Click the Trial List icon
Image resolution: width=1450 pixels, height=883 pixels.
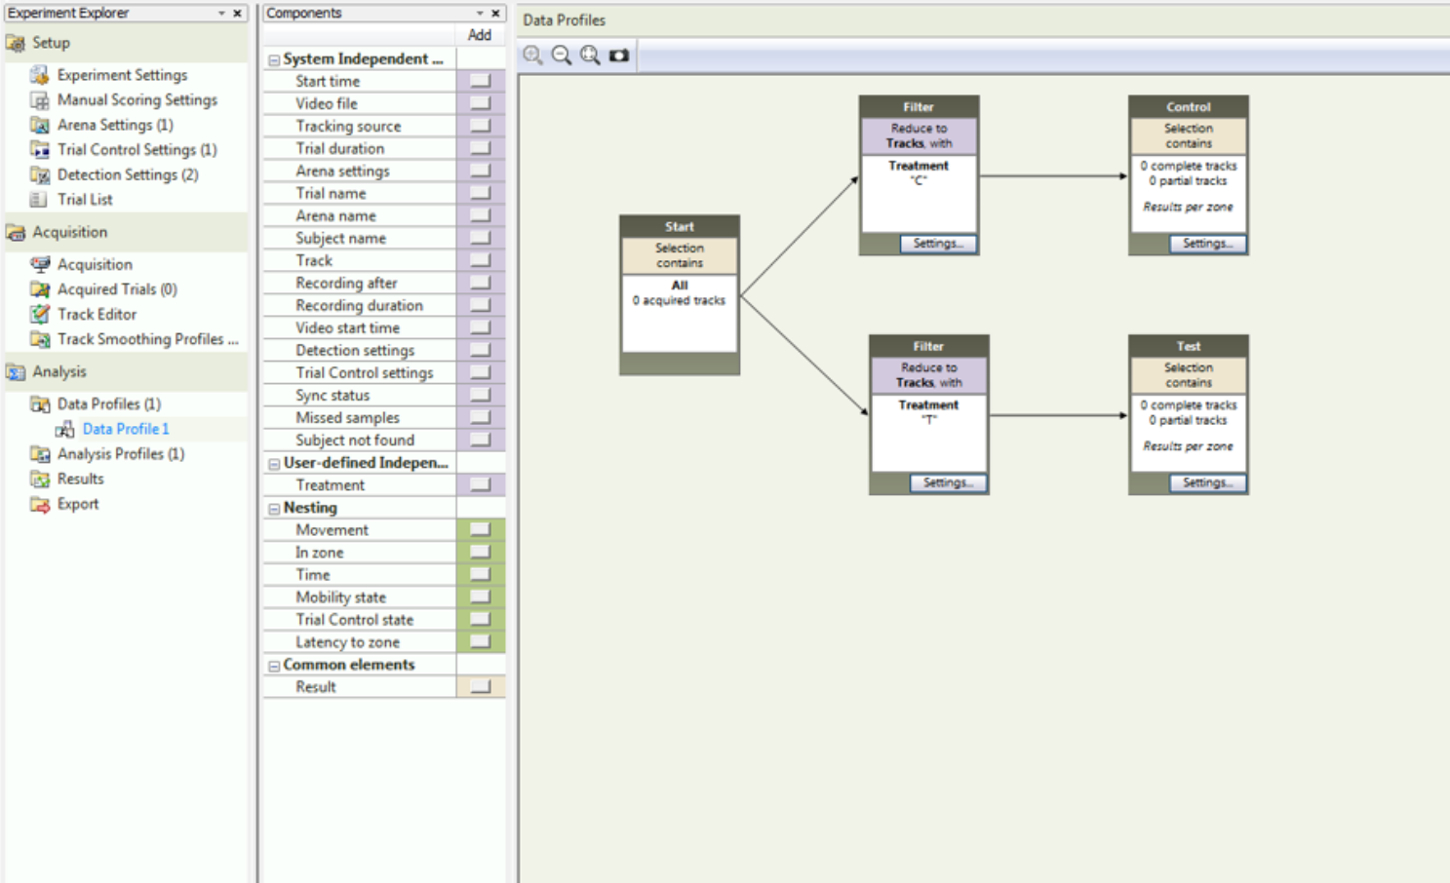pyautogui.click(x=40, y=199)
